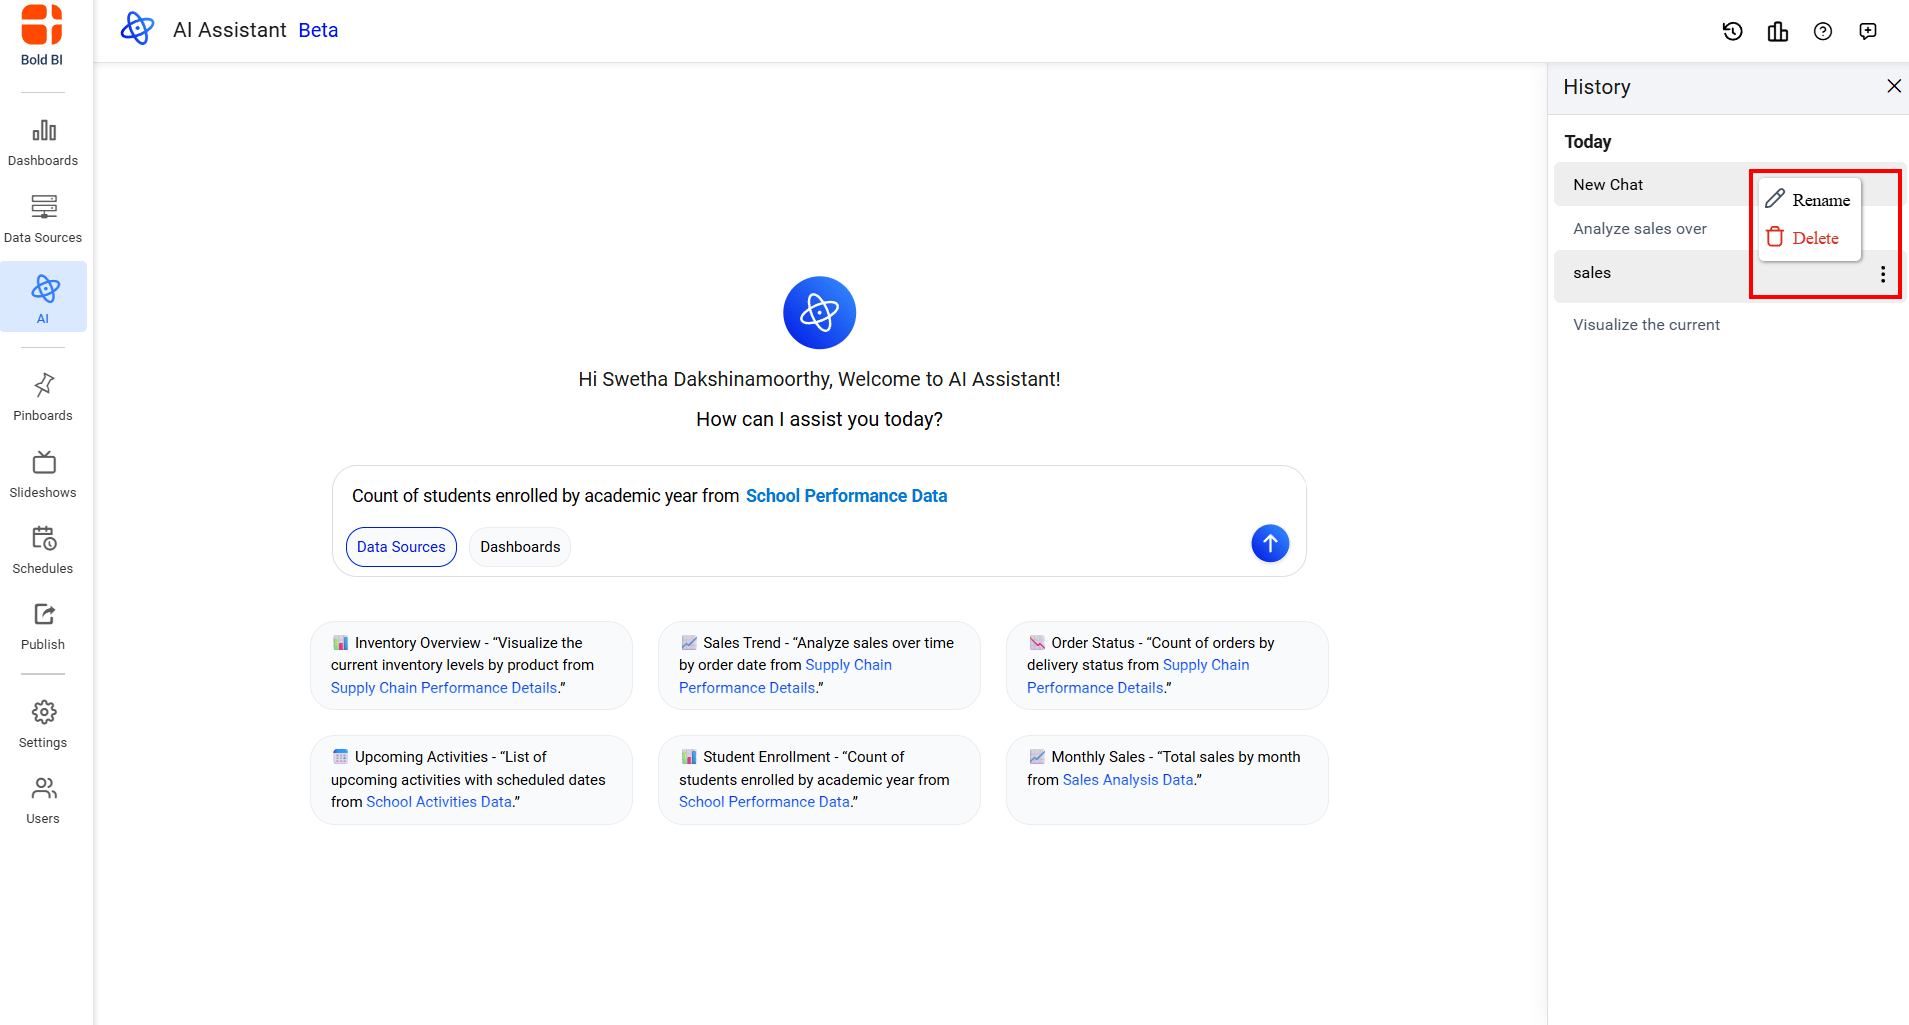Viewport: 1909px width, 1025px height.
Task: Open the "Visualize the current" history chat
Action: 1646,325
